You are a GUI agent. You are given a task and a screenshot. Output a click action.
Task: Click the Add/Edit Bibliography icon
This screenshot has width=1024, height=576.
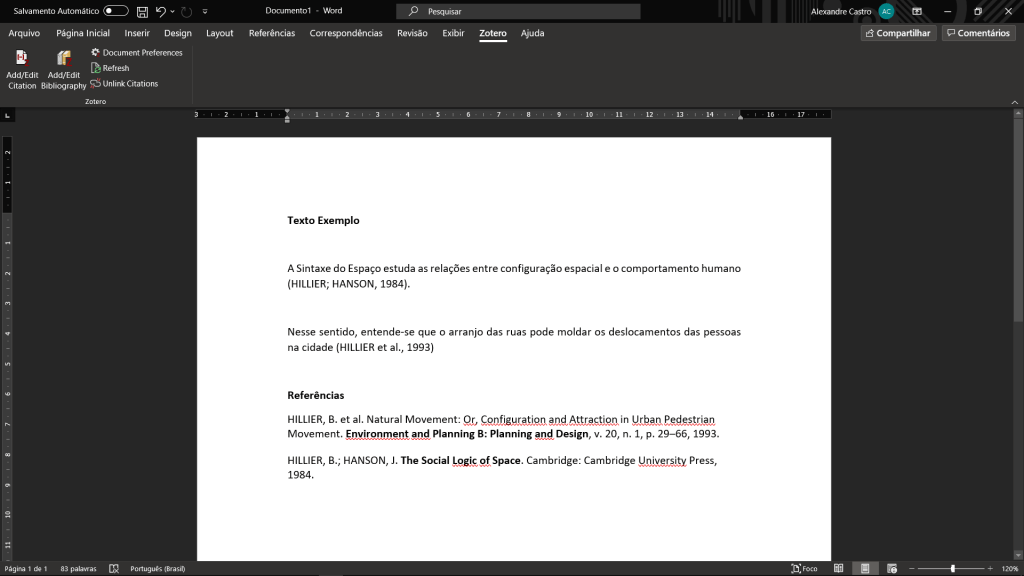pos(64,60)
